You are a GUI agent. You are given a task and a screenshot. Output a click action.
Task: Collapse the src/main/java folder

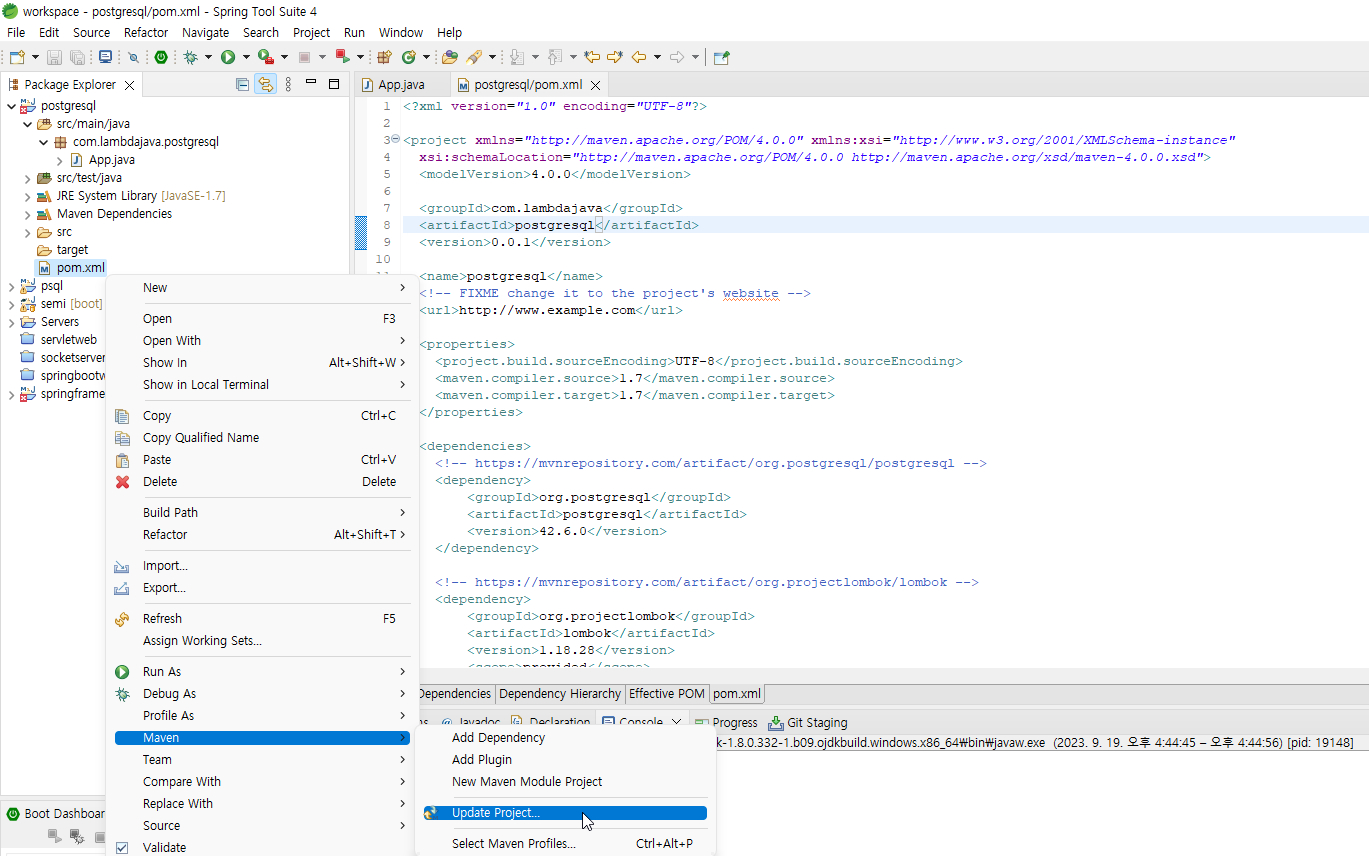[28, 124]
